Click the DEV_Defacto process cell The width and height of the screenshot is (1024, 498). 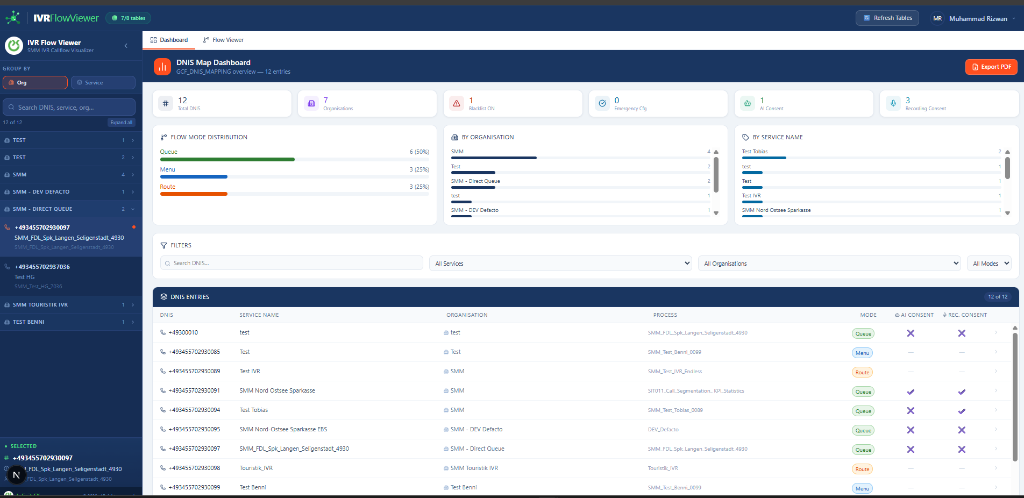click(x=663, y=429)
